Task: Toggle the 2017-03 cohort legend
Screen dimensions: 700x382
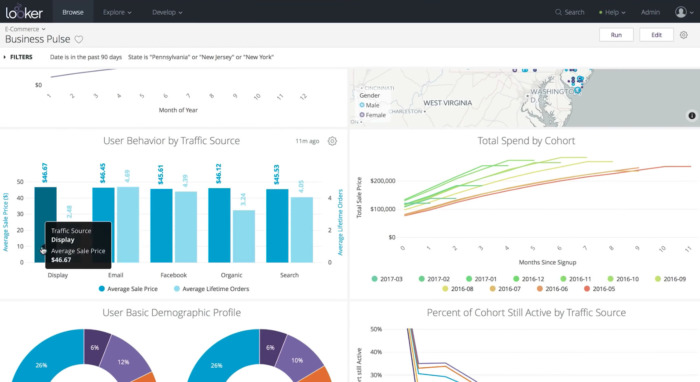Action: [387, 279]
